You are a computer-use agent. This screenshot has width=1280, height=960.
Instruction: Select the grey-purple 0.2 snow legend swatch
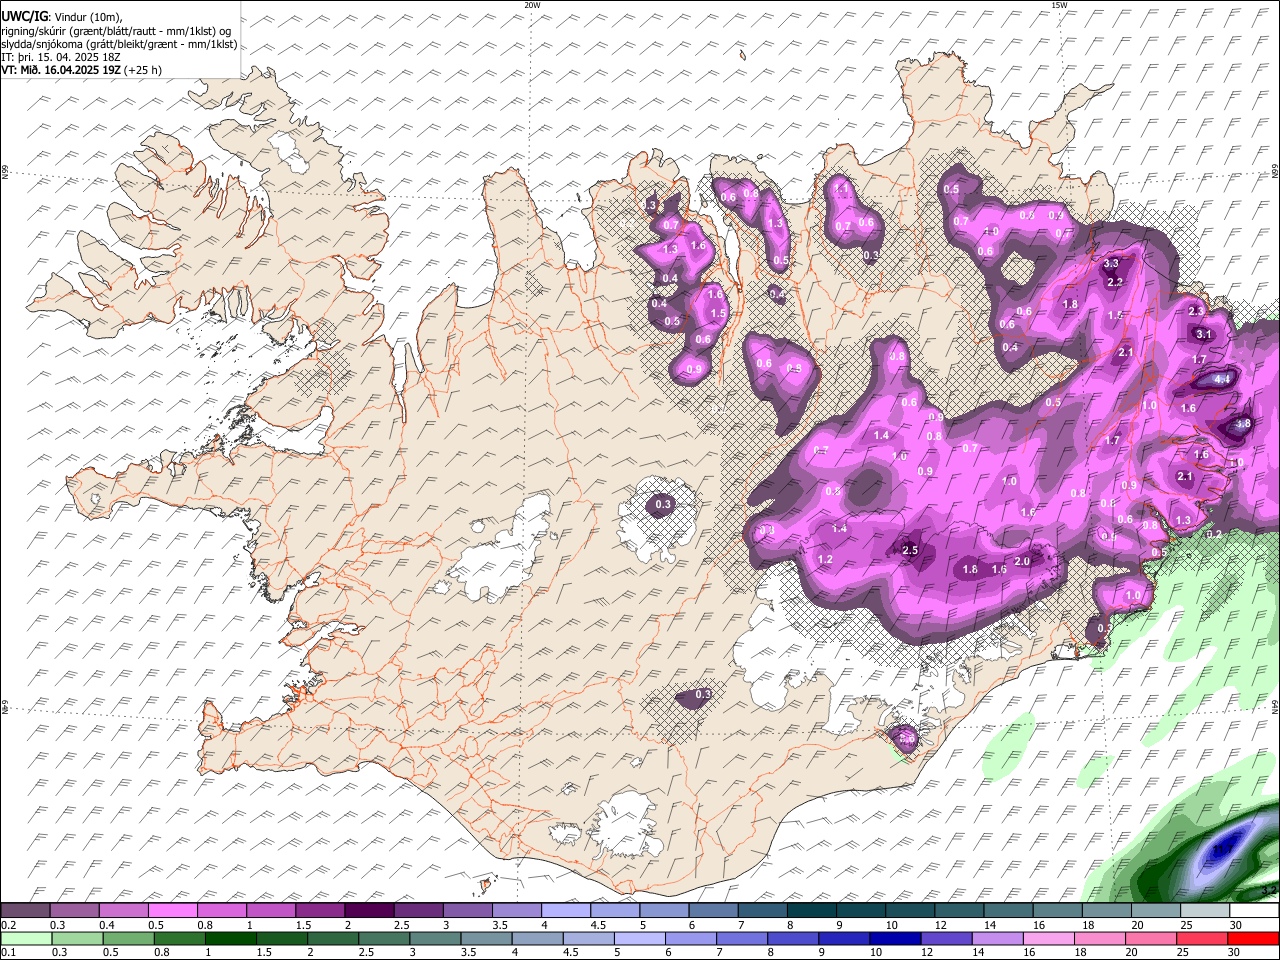tap(25, 911)
